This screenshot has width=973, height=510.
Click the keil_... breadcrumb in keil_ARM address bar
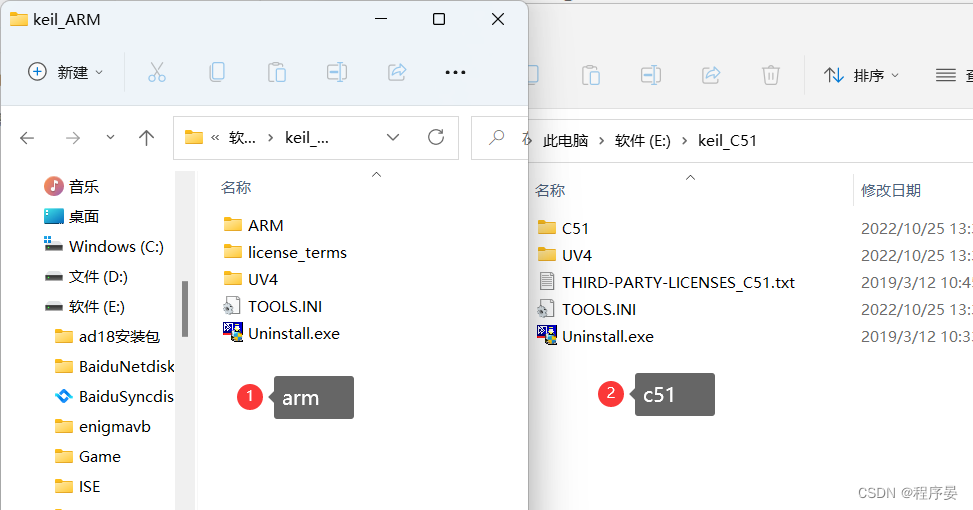click(307, 138)
